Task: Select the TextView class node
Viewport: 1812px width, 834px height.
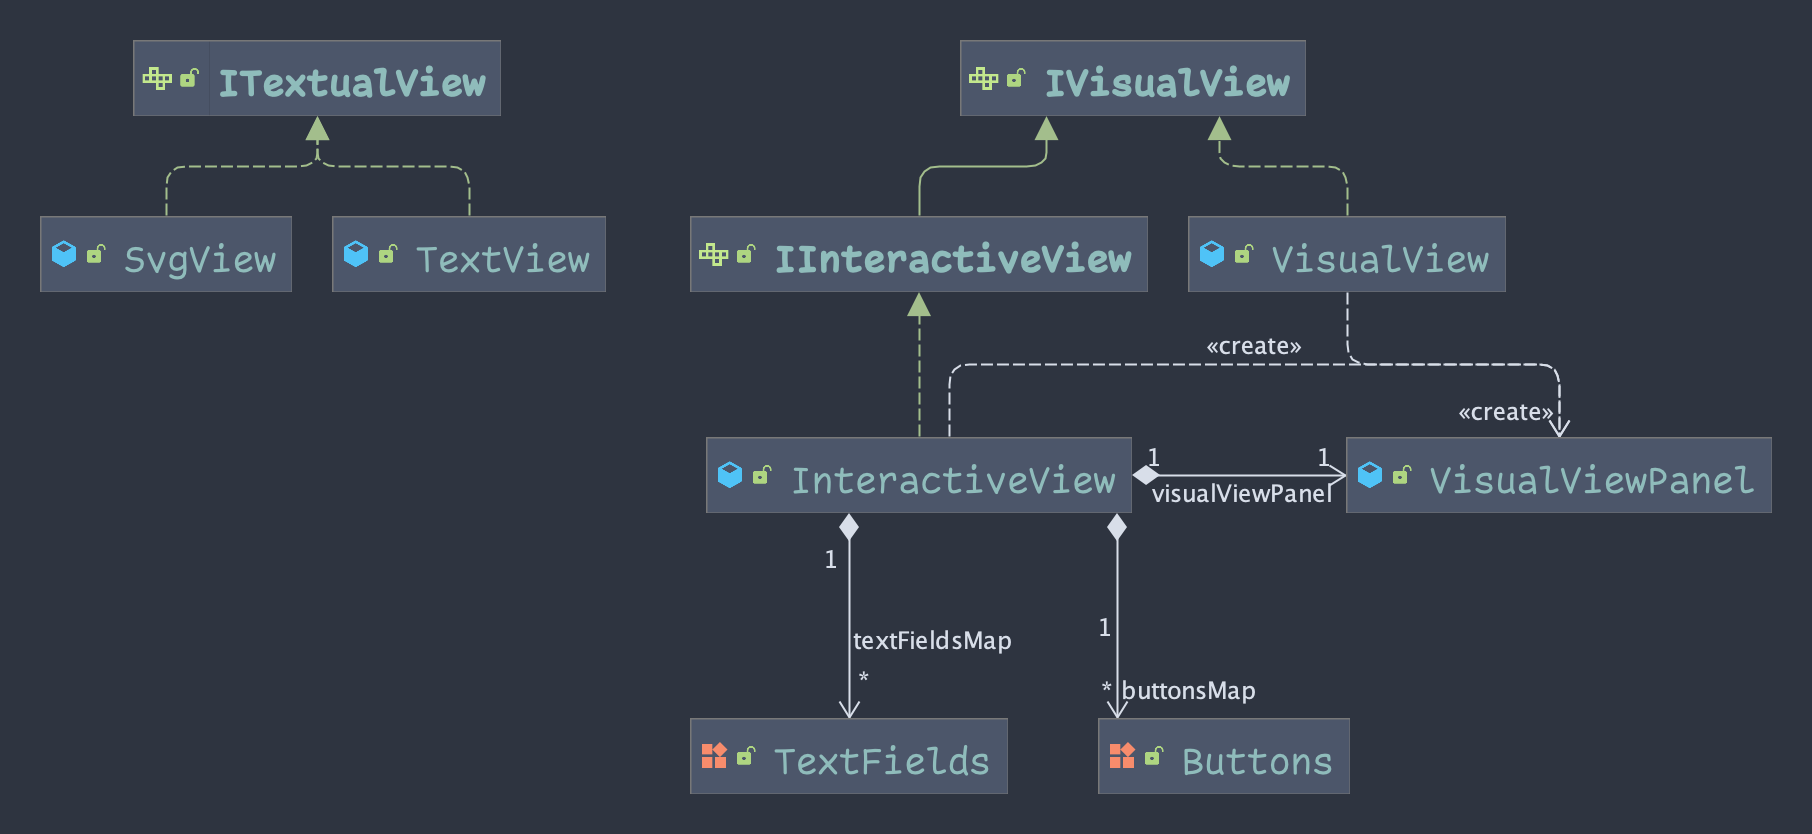Action: pyautogui.click(x=469, y=254)
